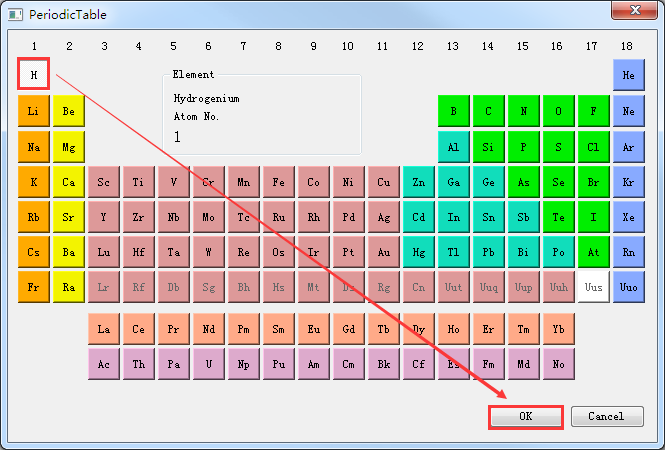This screenshot has width=665, height=450.
Task: Pick the Copper (Cu) element
Action: click(x=384, y=182)
